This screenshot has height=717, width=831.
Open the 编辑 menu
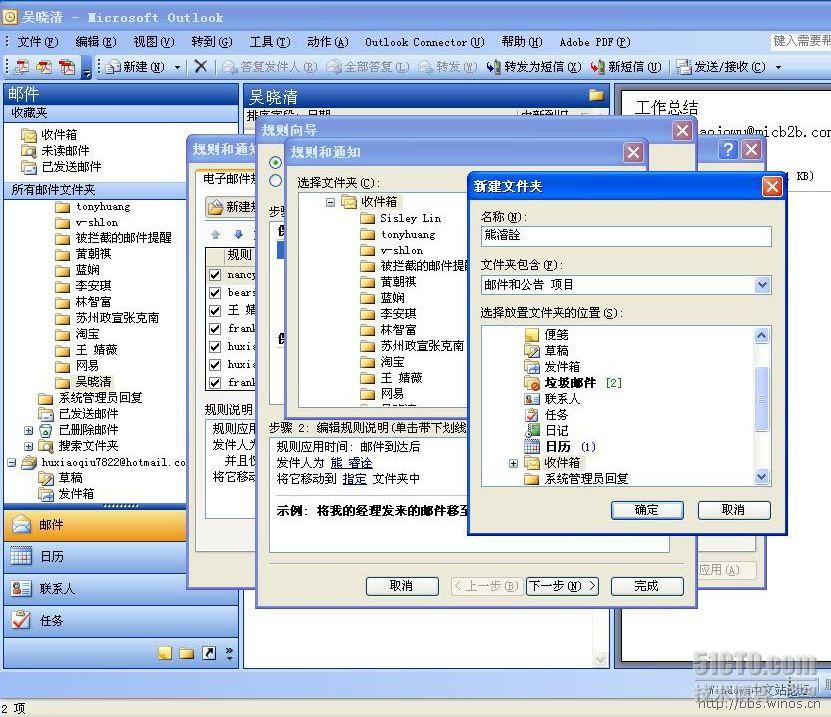pos(95,42)
